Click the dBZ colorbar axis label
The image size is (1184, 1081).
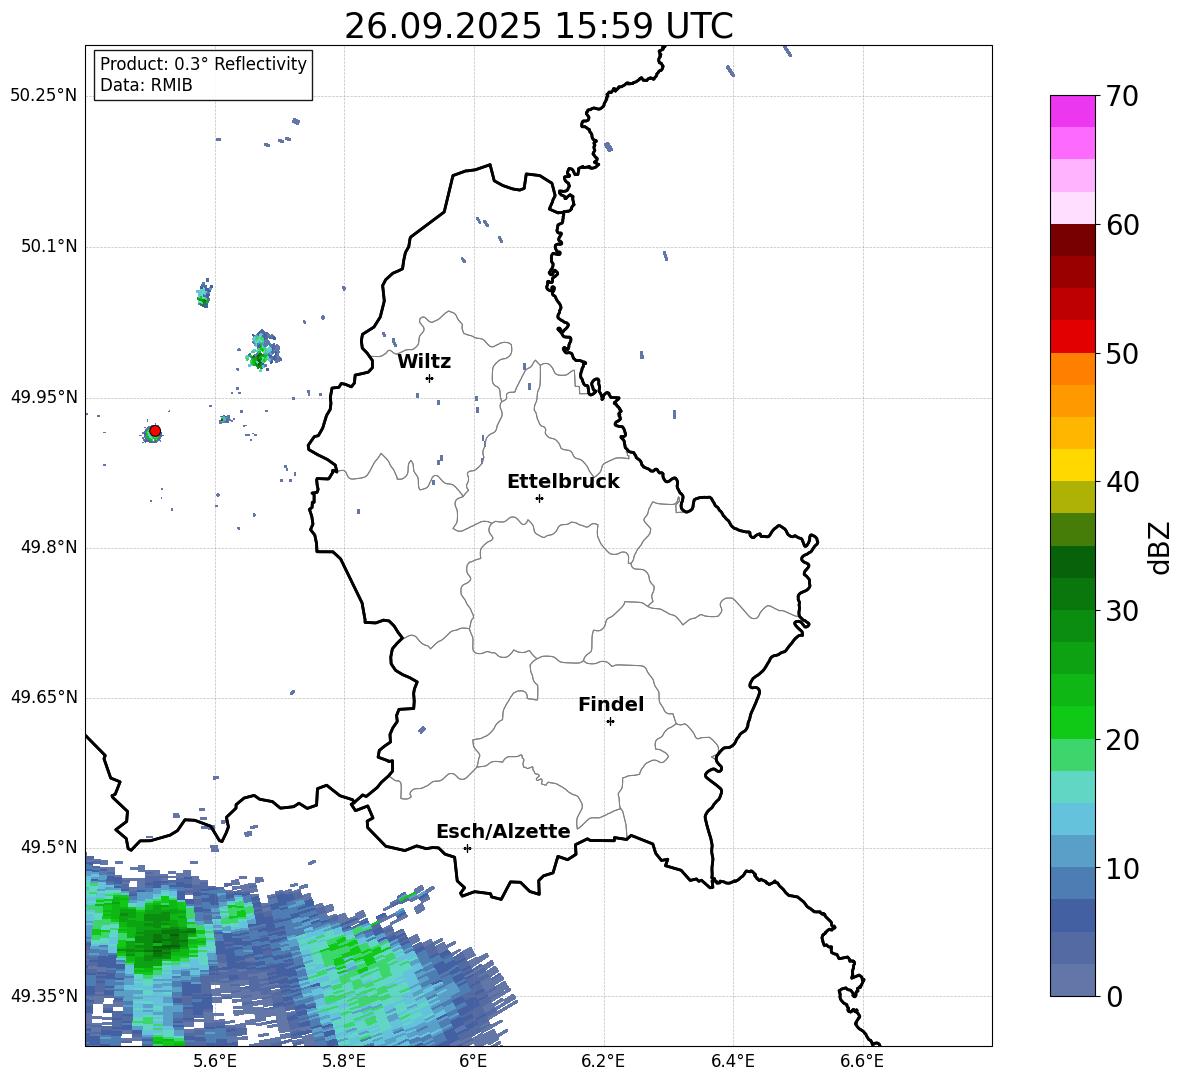[x=1161, y=547]
